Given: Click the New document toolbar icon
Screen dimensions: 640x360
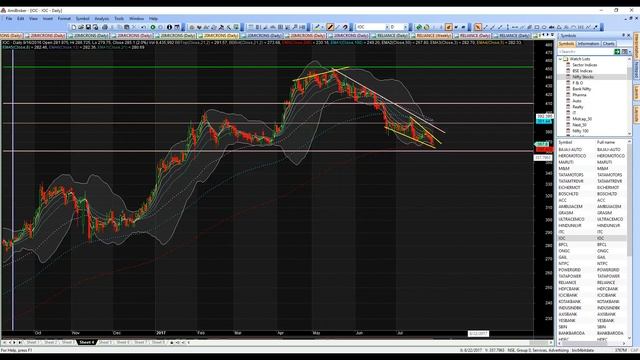Looking at the screenshot, I should point(74,27).
